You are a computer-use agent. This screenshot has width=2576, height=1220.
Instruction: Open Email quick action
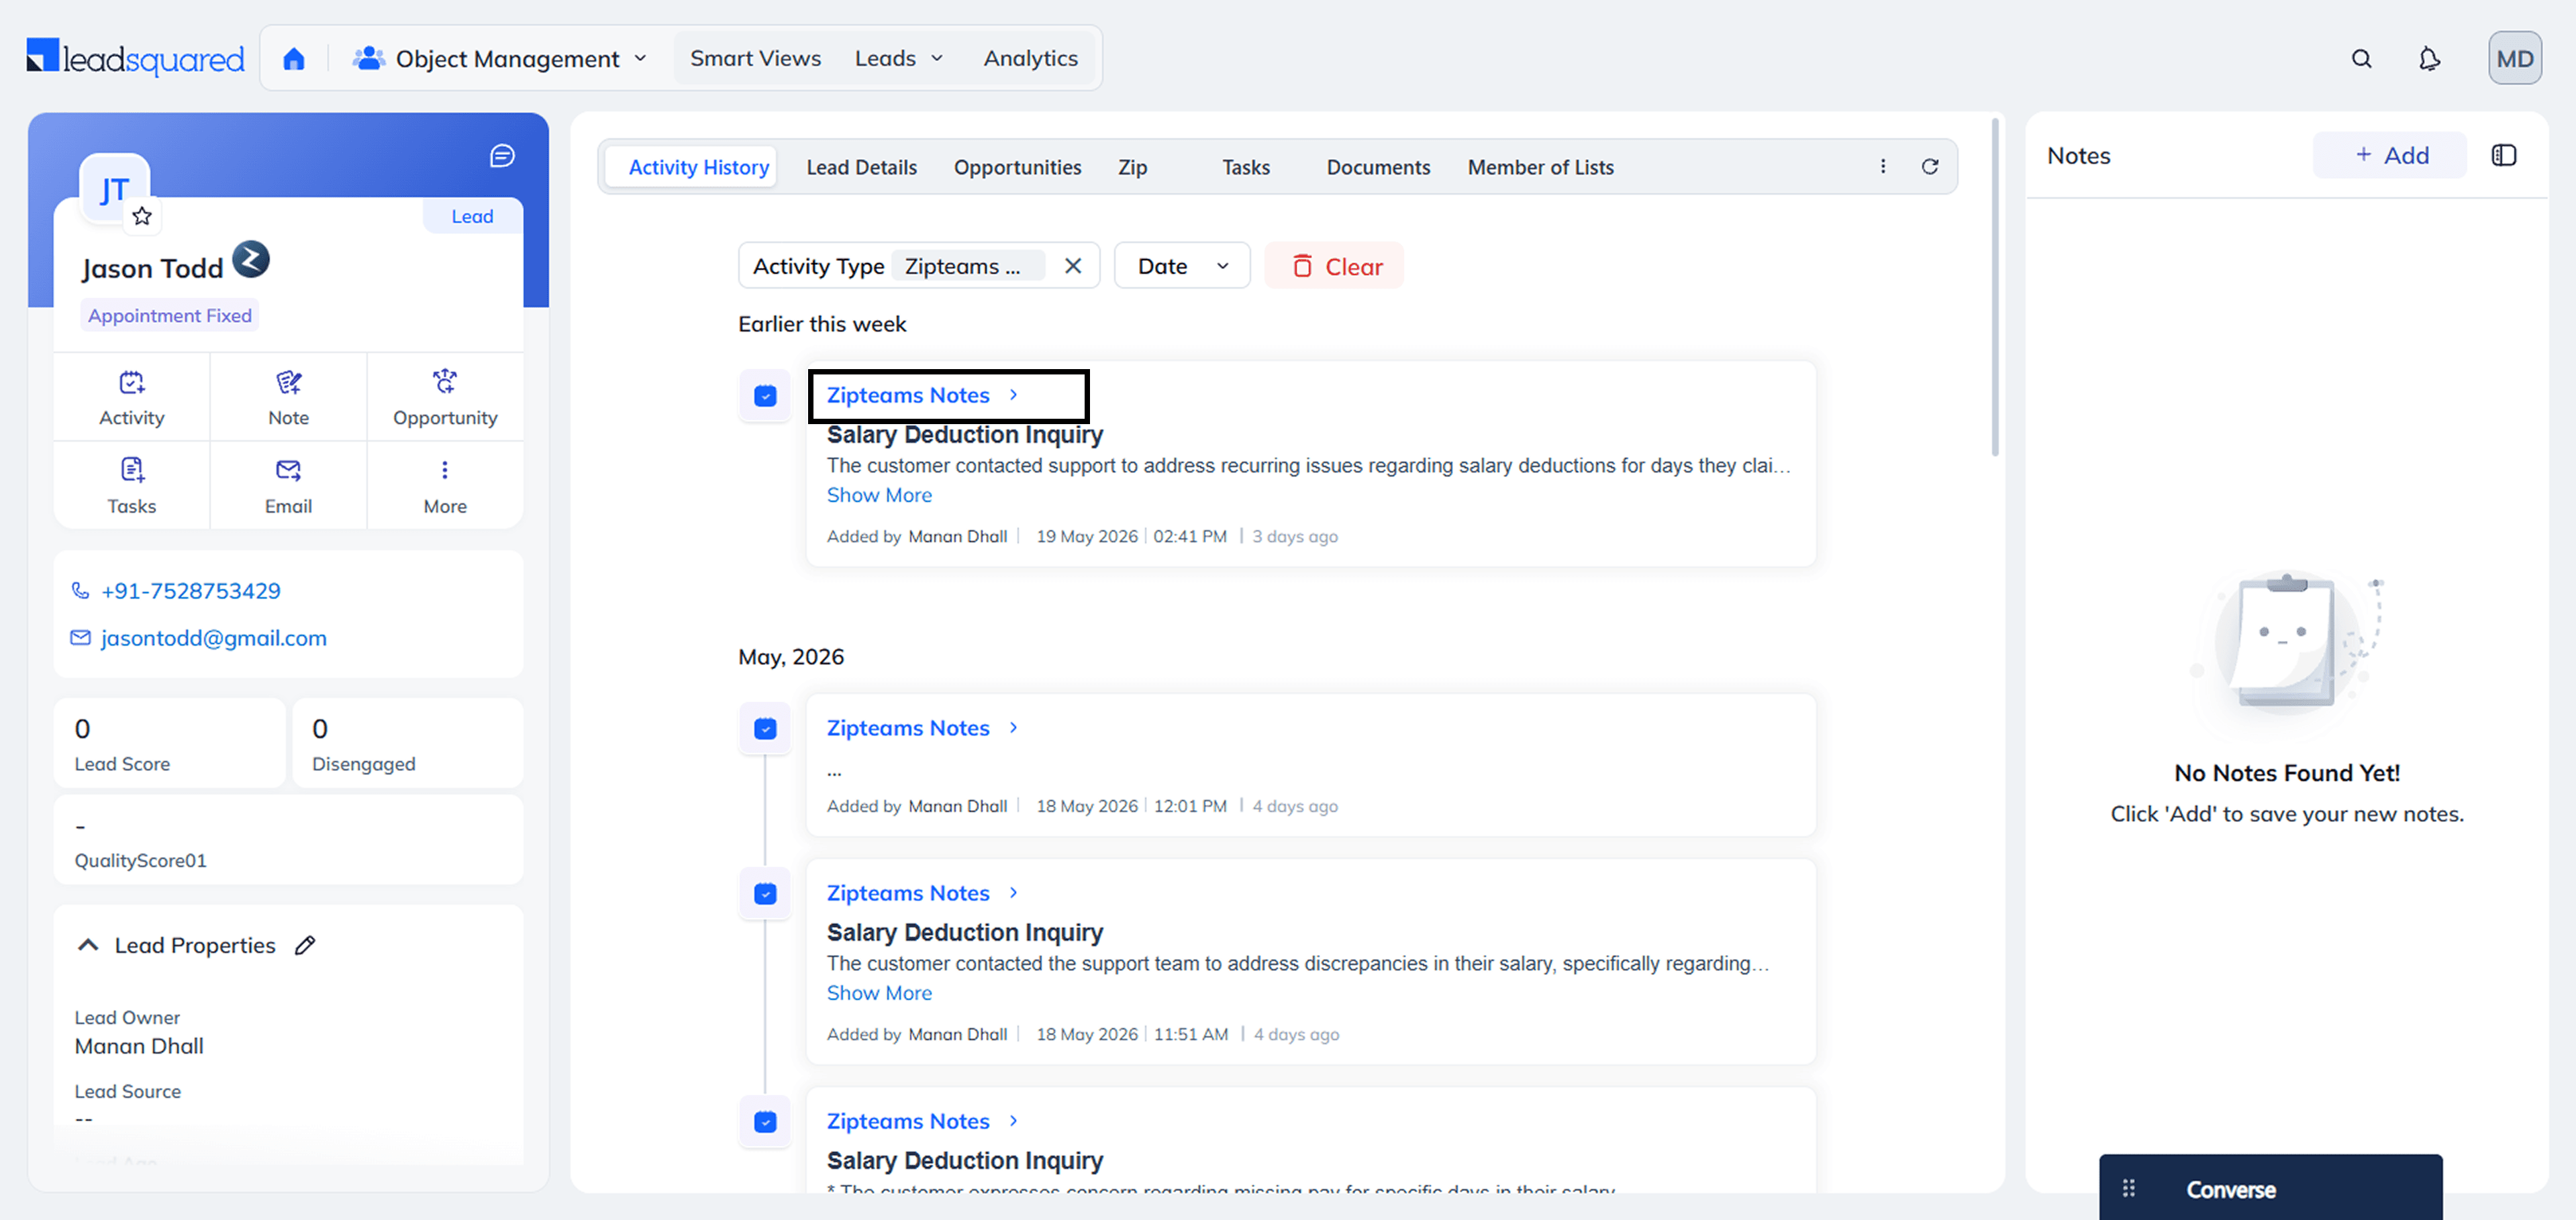[x=288, y=486]
